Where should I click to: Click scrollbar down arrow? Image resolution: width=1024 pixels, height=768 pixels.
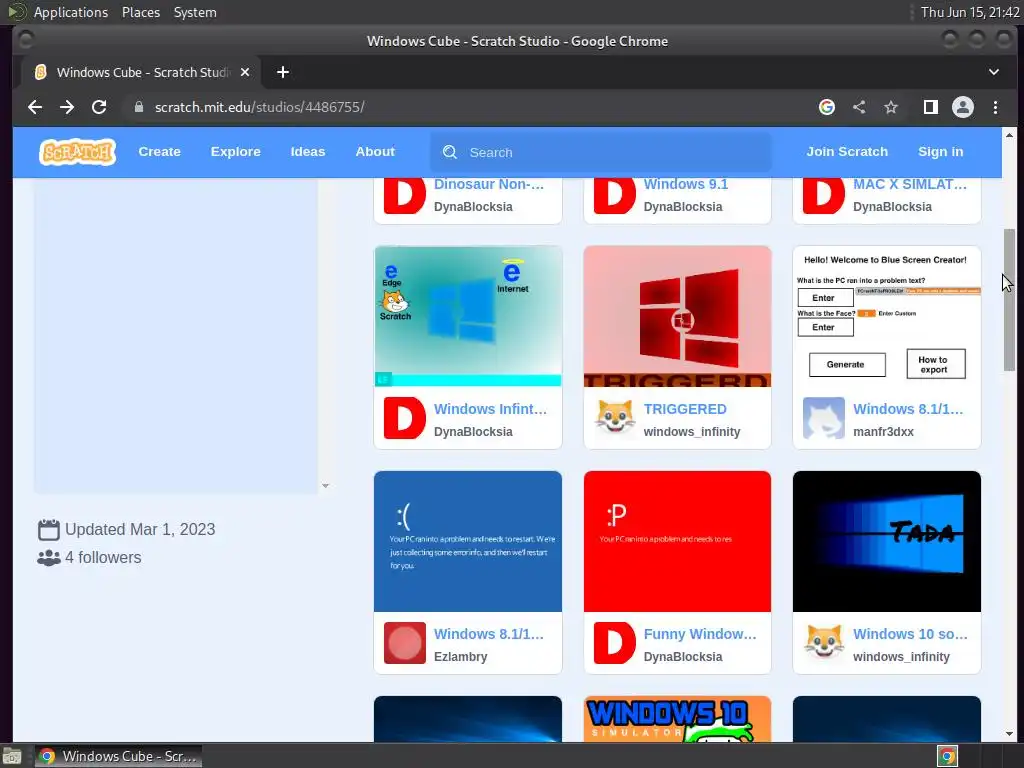[x=1009, y=734]
